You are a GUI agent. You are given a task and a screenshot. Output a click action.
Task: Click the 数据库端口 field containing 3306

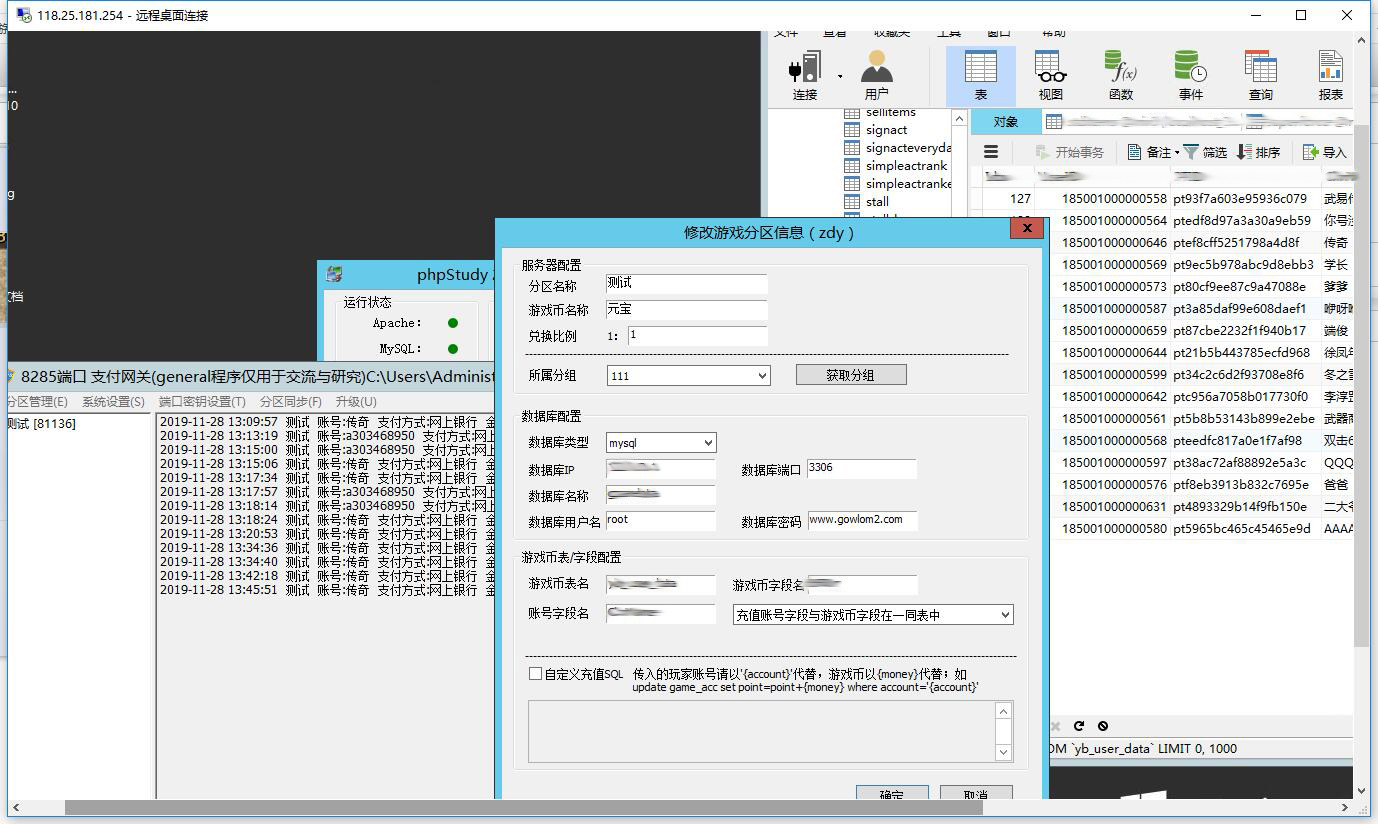(860, 468)
